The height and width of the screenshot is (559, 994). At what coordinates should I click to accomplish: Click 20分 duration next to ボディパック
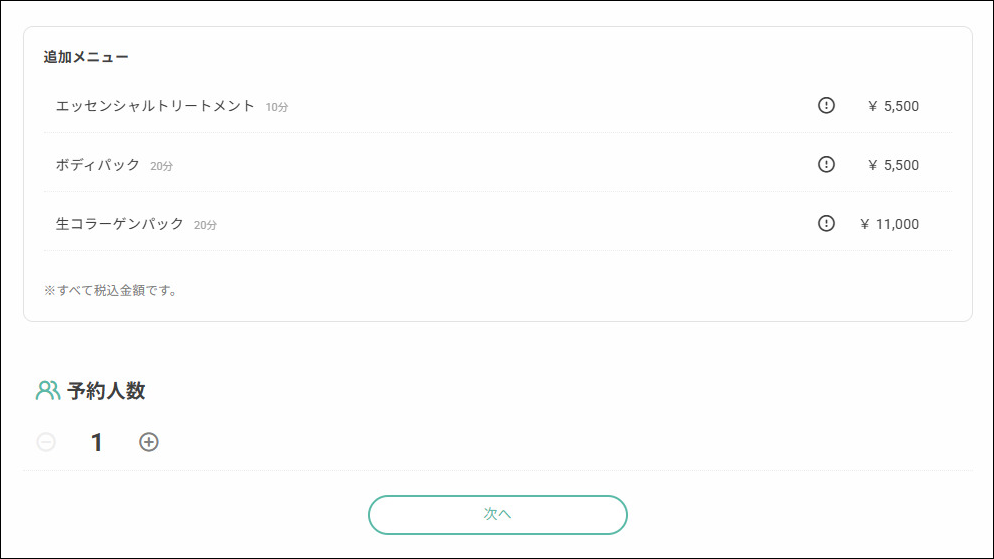(x=161, y=166)
